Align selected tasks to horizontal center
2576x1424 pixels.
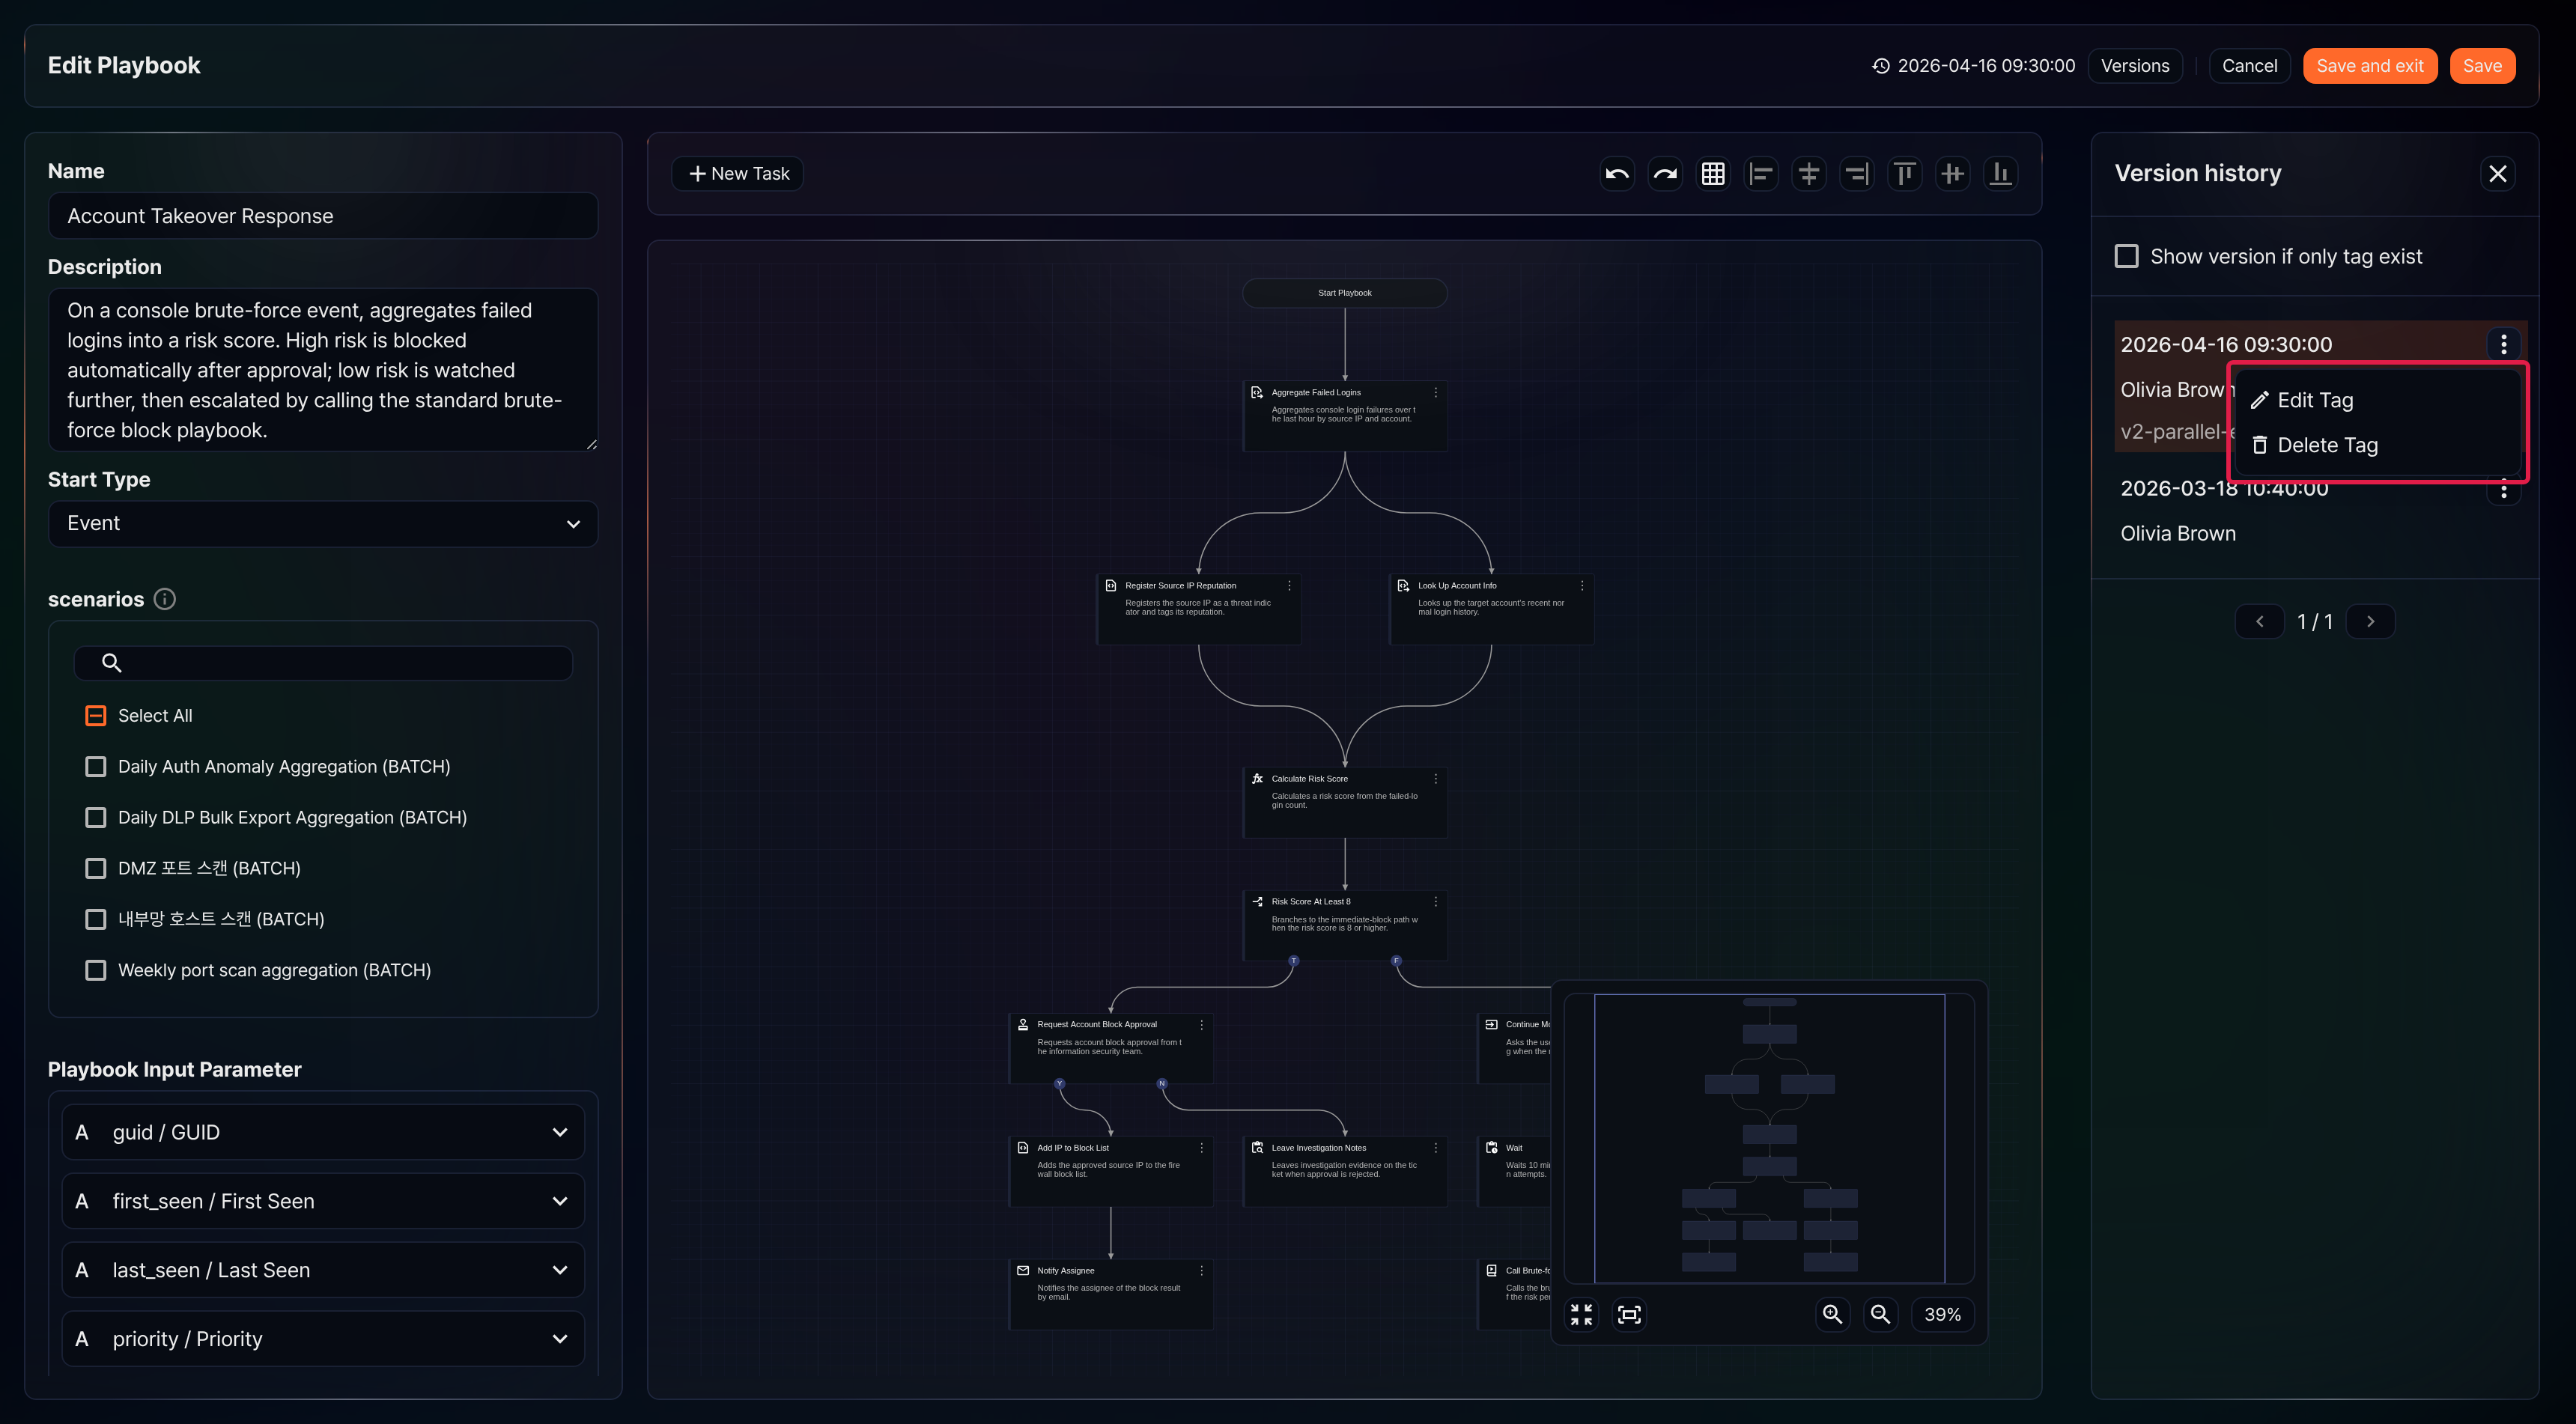1809,174
